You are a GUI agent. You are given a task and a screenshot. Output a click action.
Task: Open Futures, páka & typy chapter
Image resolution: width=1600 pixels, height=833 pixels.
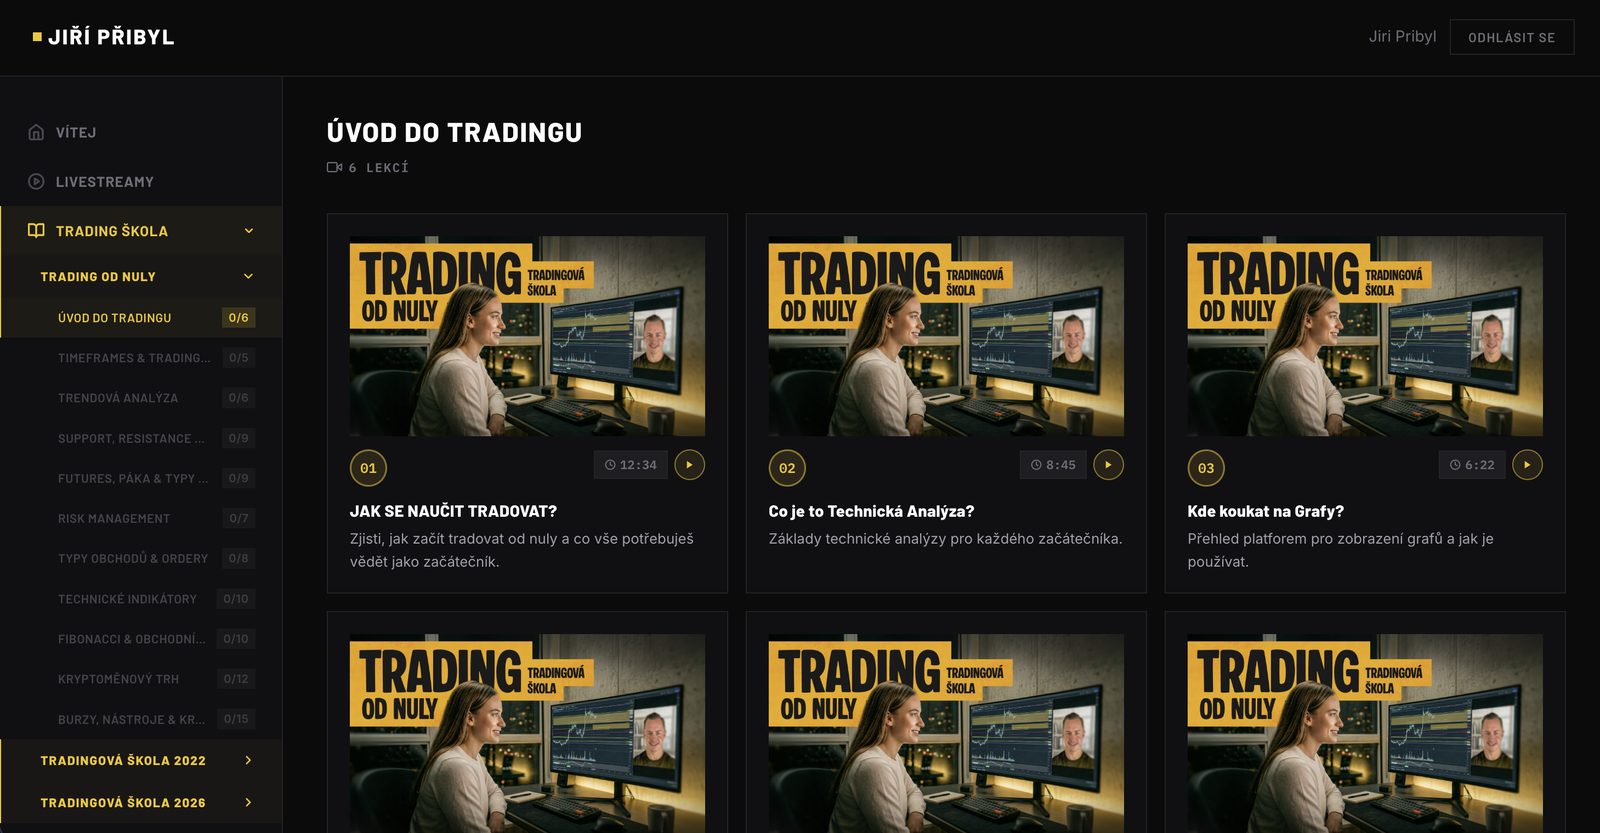(x=141, y=478)
